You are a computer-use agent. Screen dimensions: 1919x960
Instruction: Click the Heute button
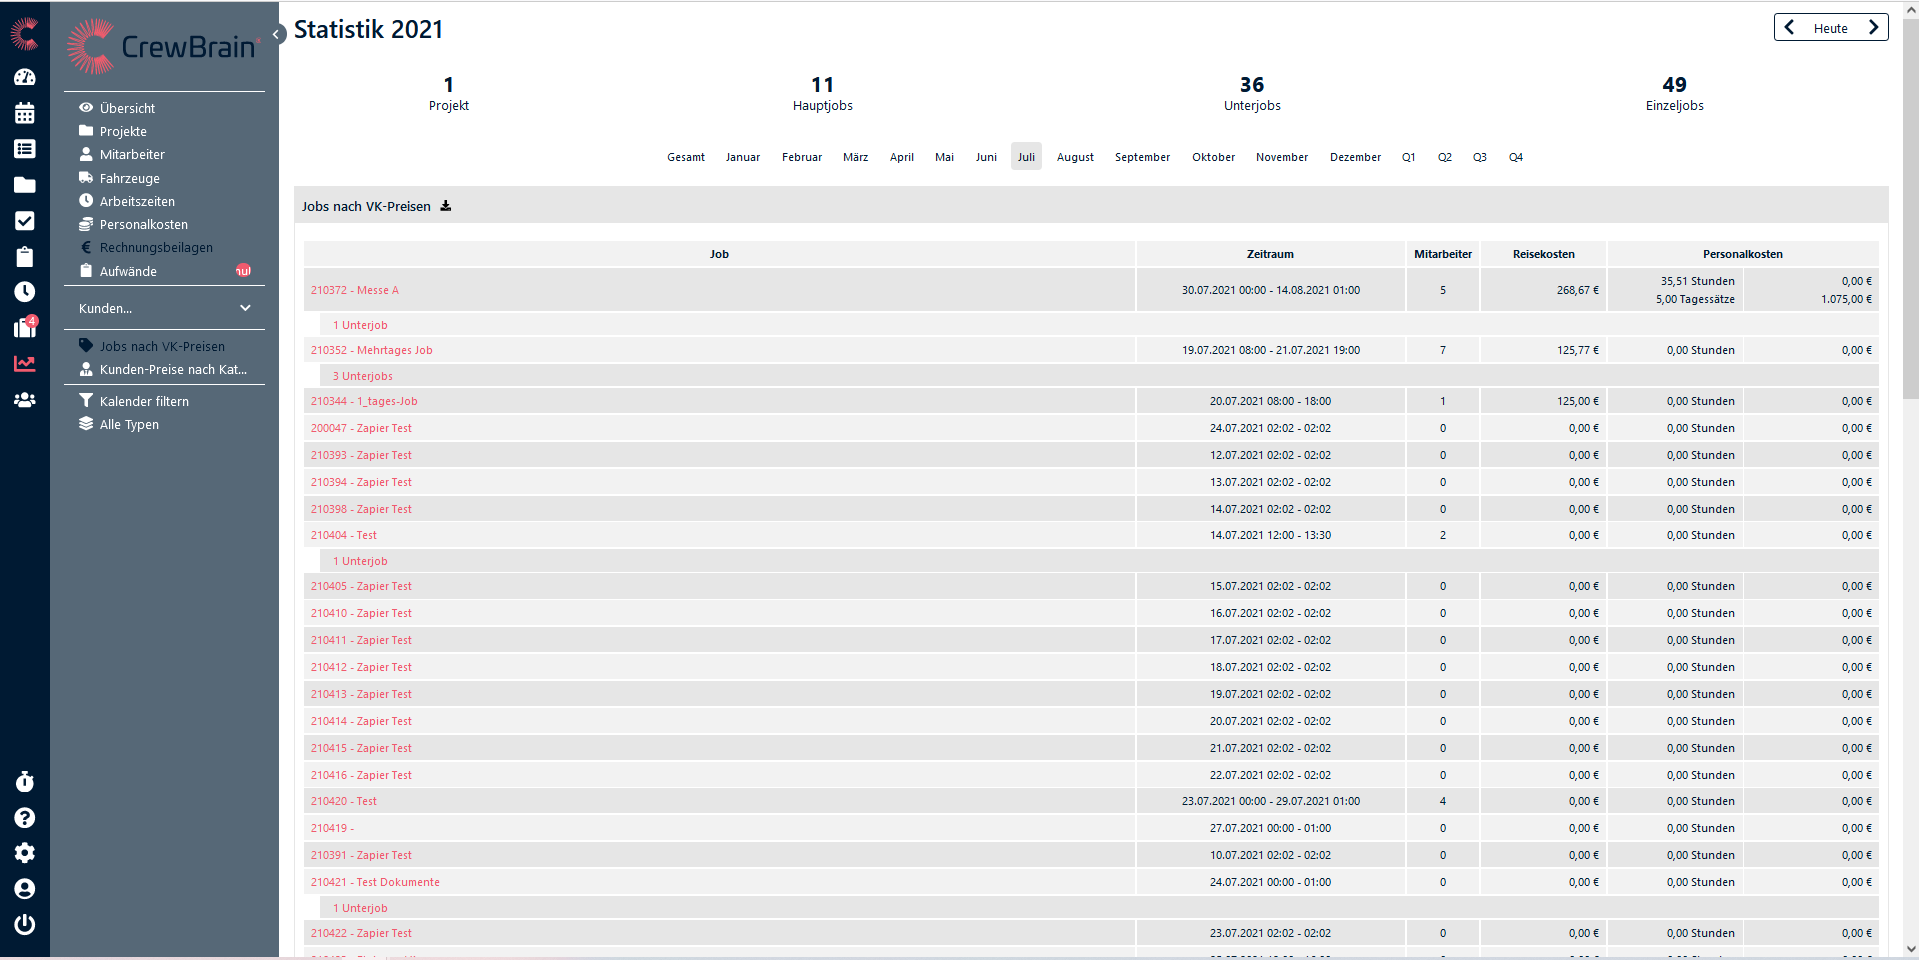[x=1830, y=28]
